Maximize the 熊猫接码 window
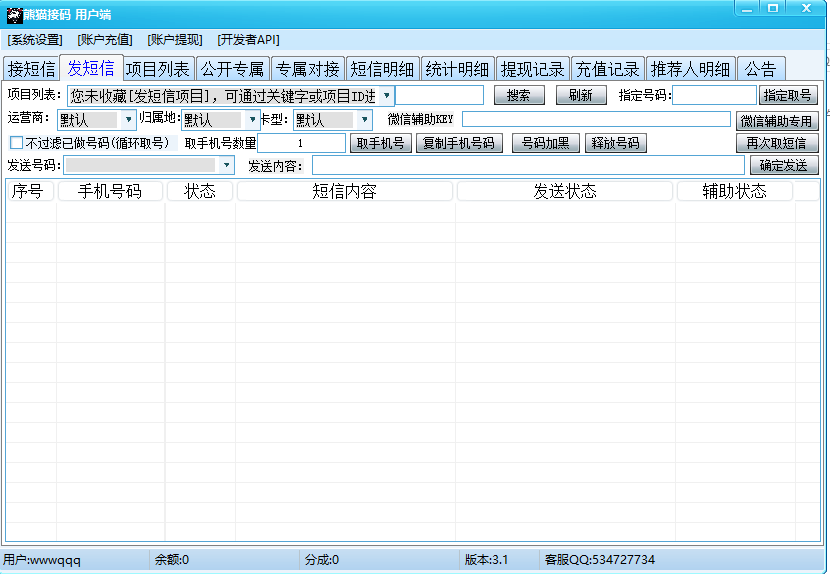The image size is (830, 574). click(x=773, y=8)
